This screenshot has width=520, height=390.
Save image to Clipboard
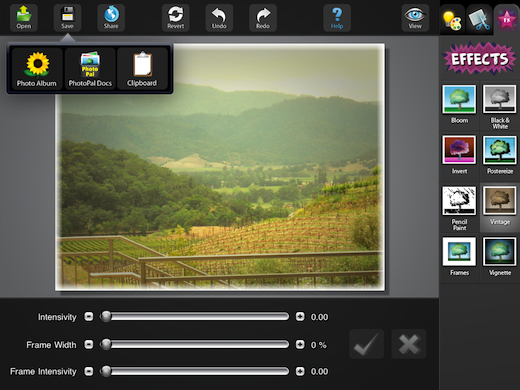coord(142,69)
